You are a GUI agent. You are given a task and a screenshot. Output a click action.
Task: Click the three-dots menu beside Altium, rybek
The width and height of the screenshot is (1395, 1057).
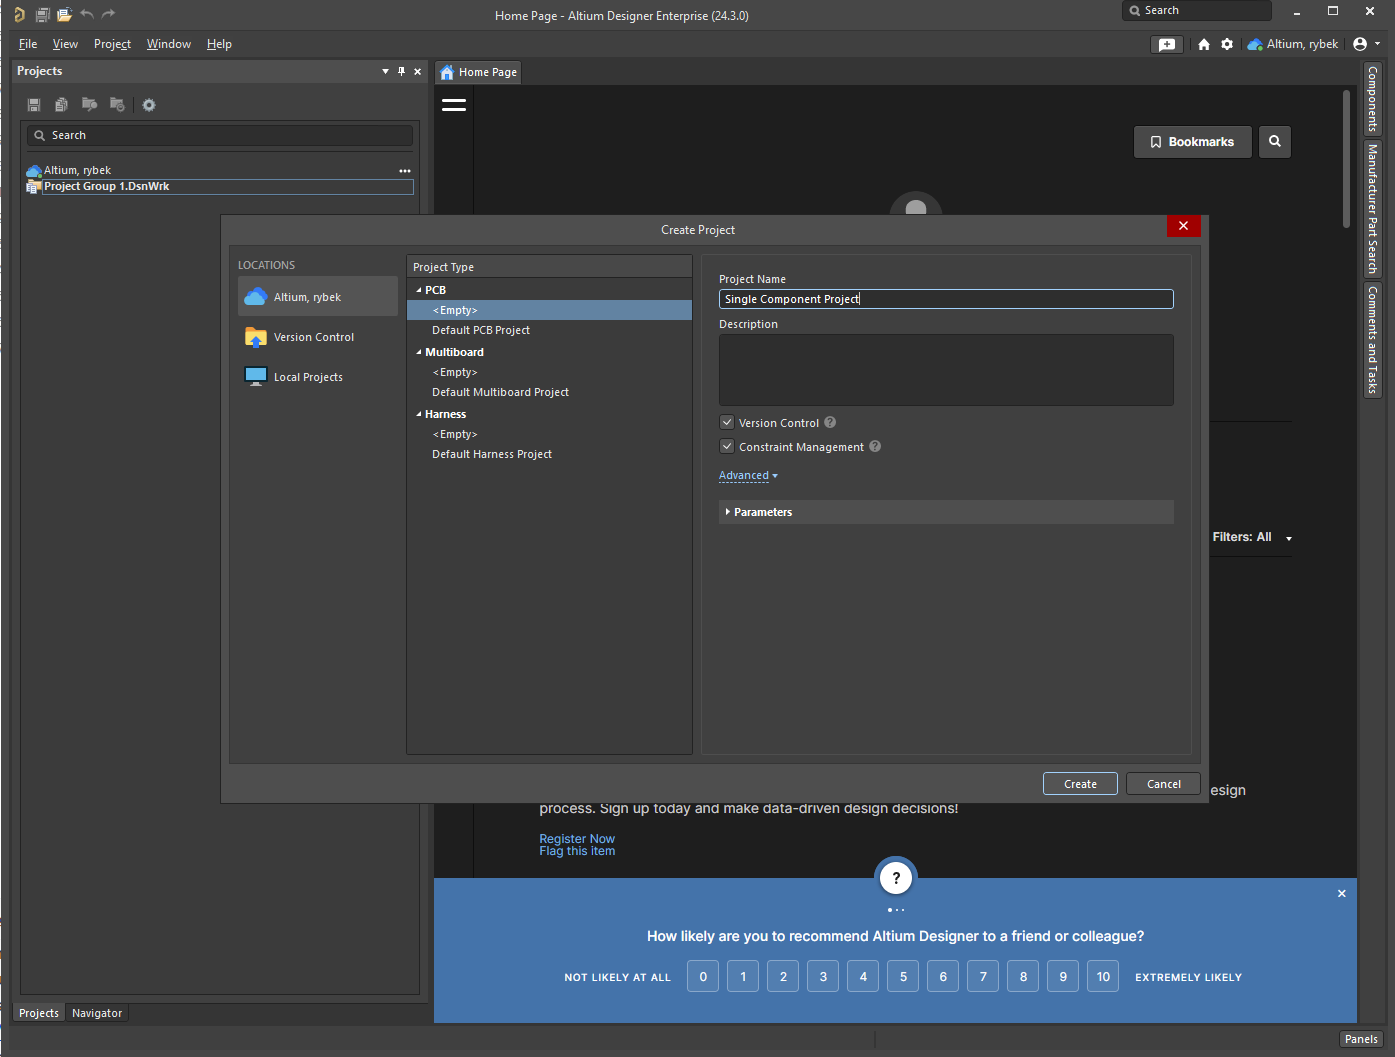pos(405,171)
